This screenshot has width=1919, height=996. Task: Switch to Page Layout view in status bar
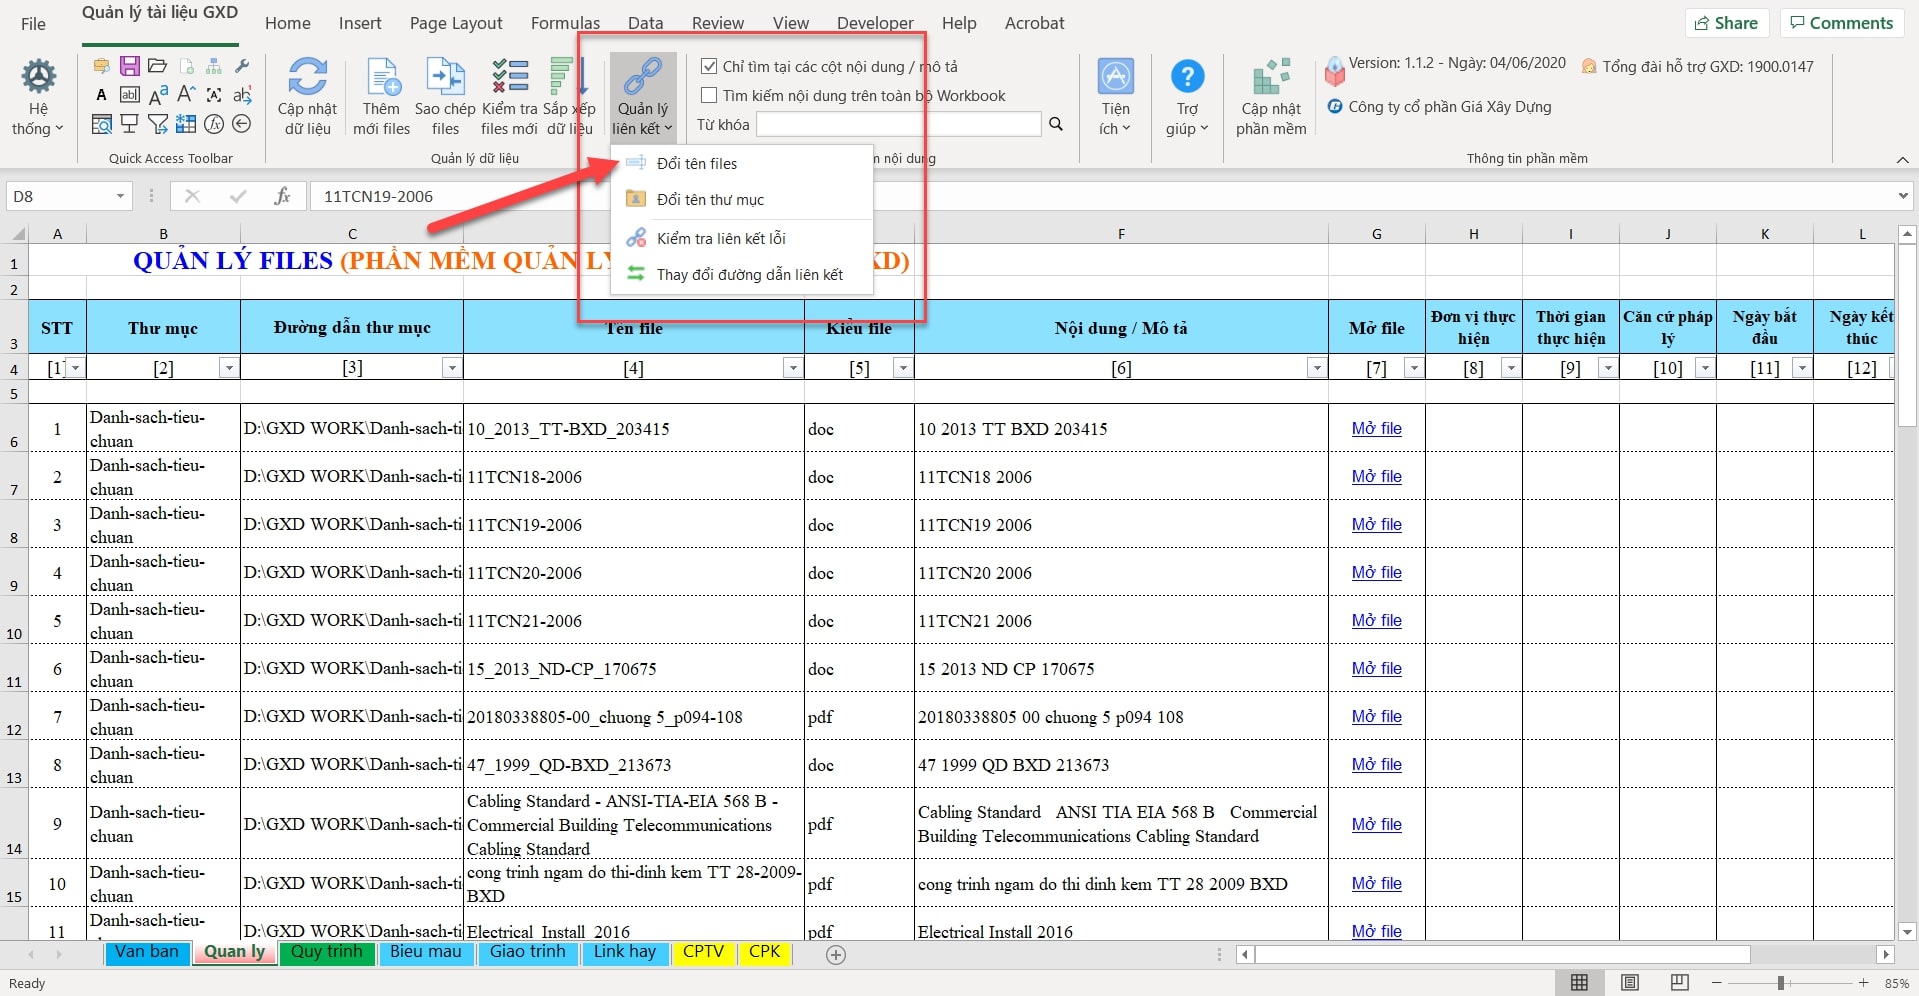click(1630, 983)
